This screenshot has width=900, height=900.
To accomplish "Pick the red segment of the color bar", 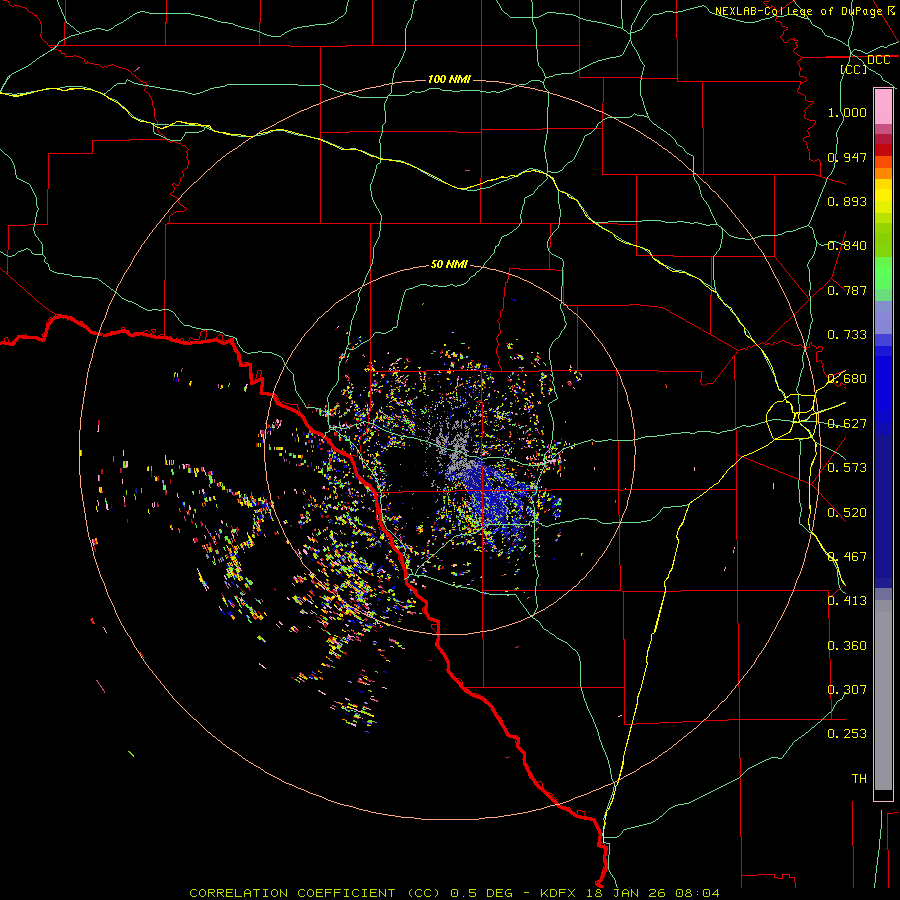I will pyautogui.click(x=883, y=150).
